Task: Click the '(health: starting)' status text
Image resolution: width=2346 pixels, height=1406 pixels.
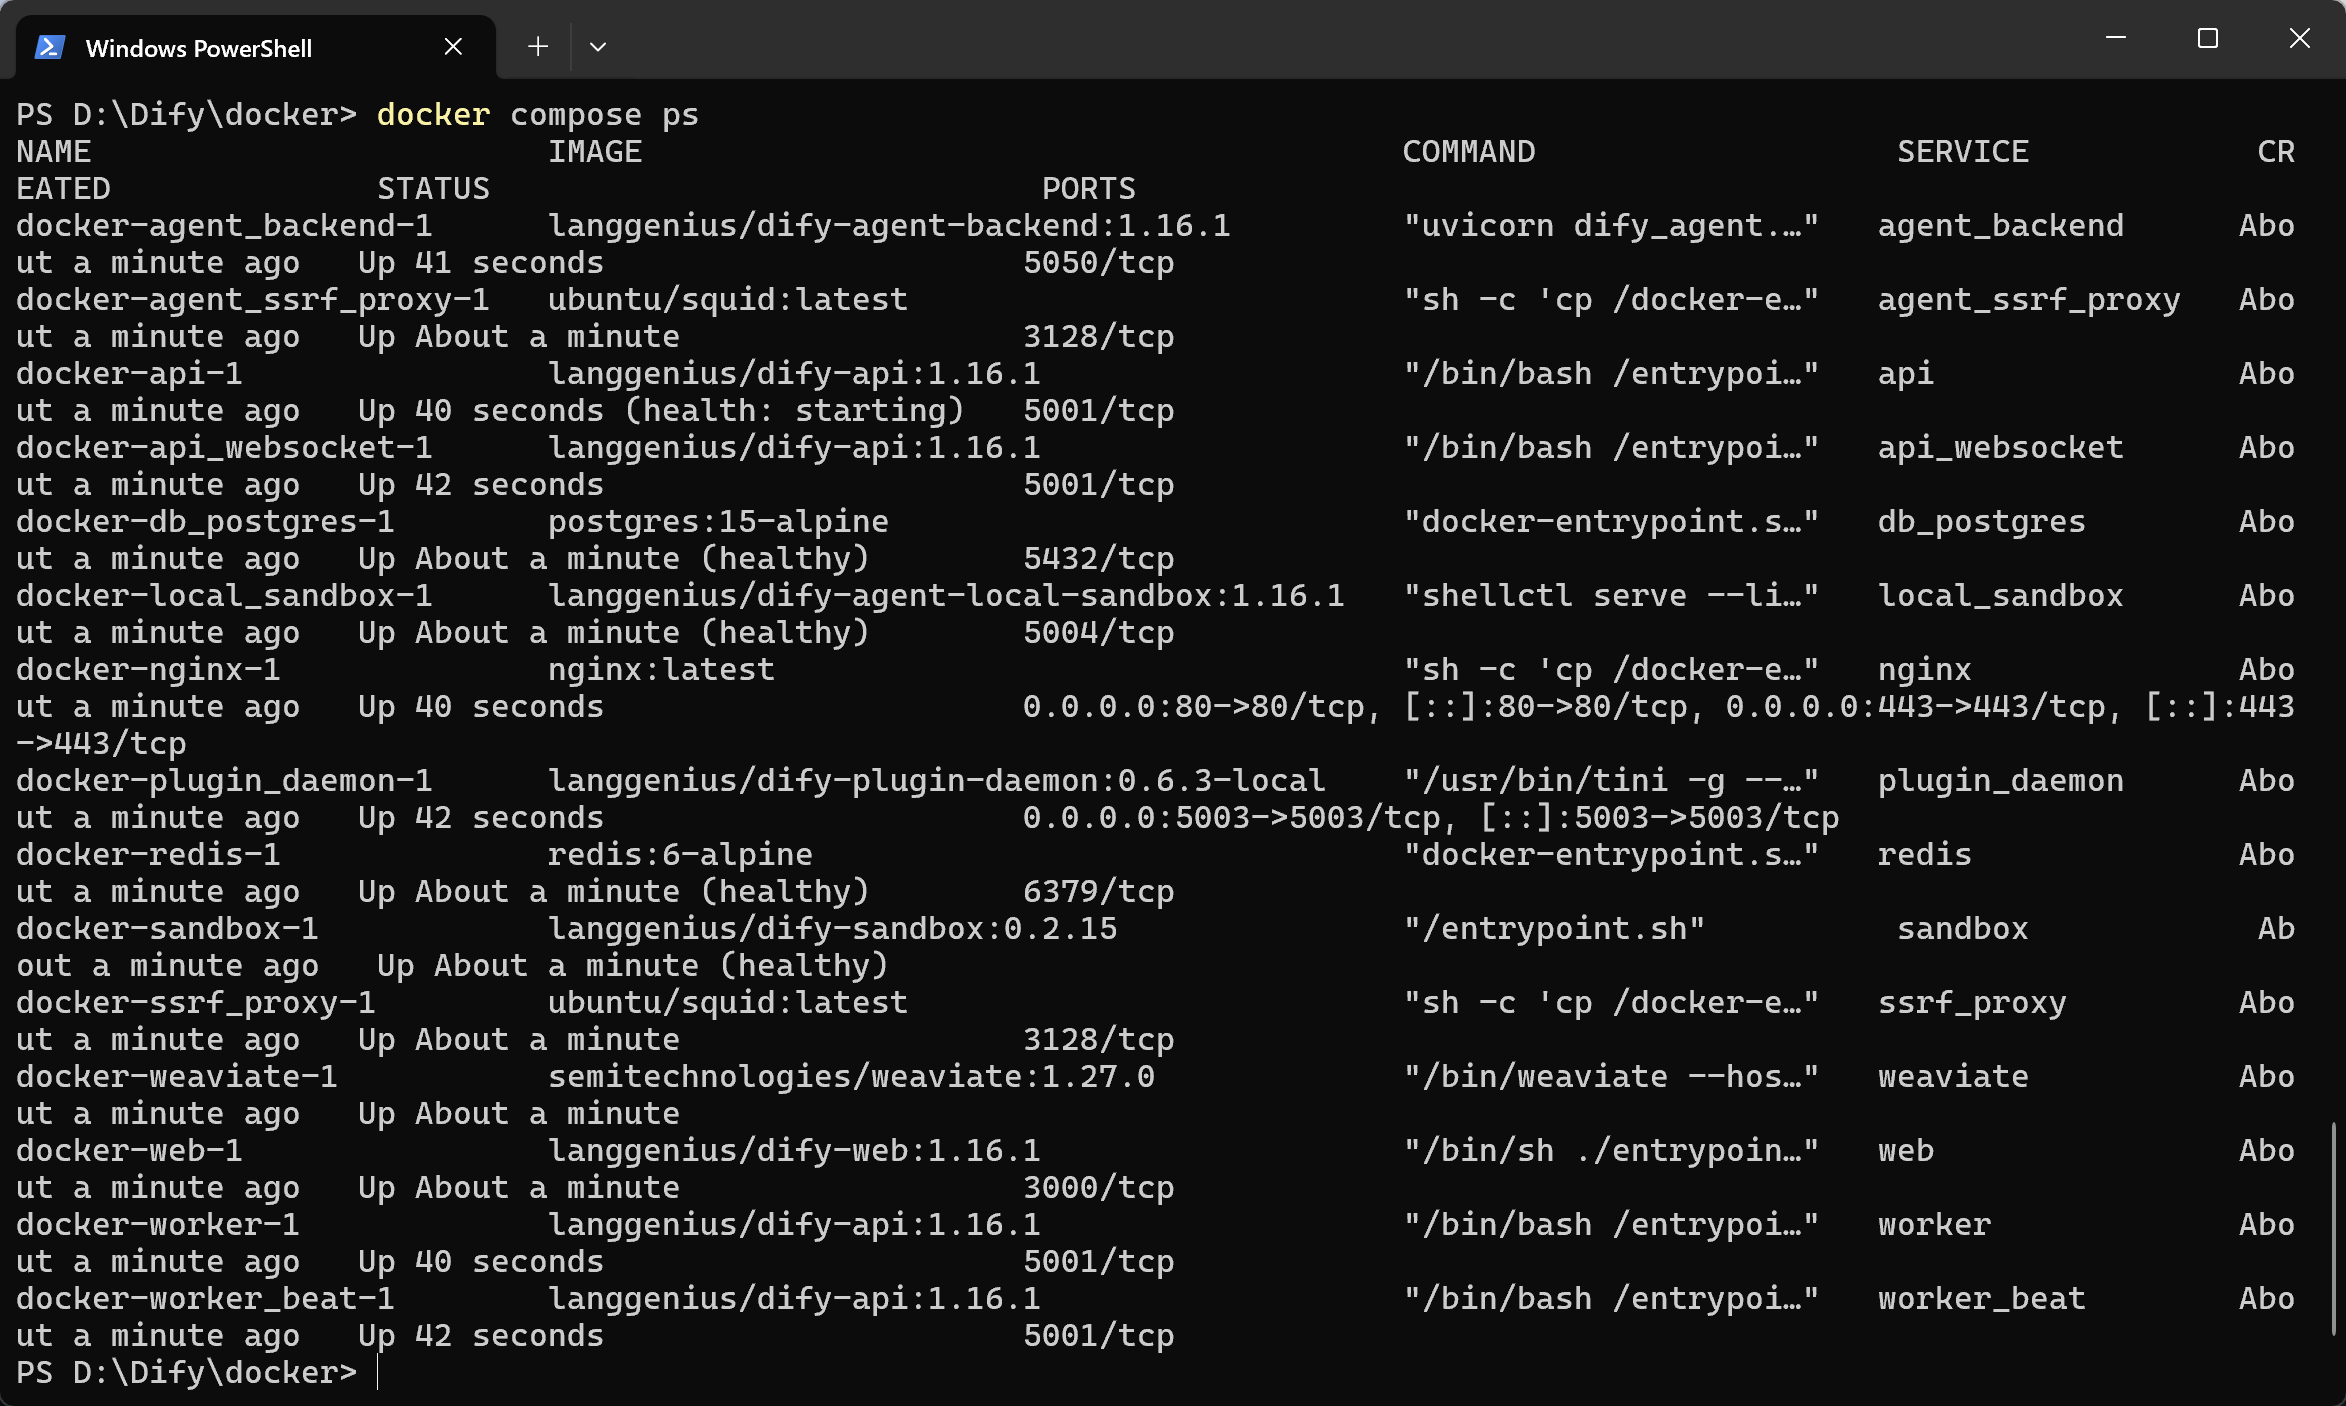Action: pyautogui.click(x=795, y=411)
